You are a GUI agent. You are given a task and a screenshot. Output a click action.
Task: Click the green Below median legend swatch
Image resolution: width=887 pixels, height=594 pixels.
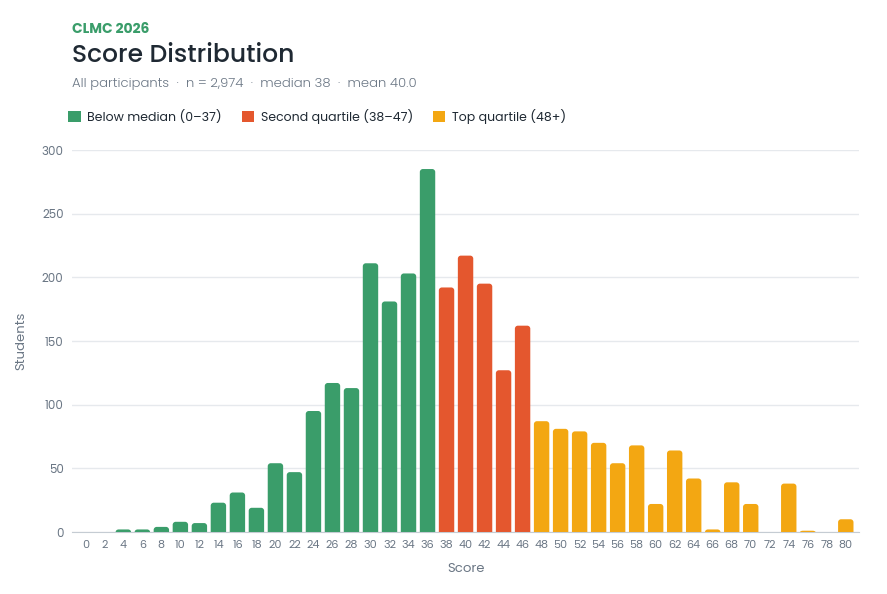click(x=74, y=117)
